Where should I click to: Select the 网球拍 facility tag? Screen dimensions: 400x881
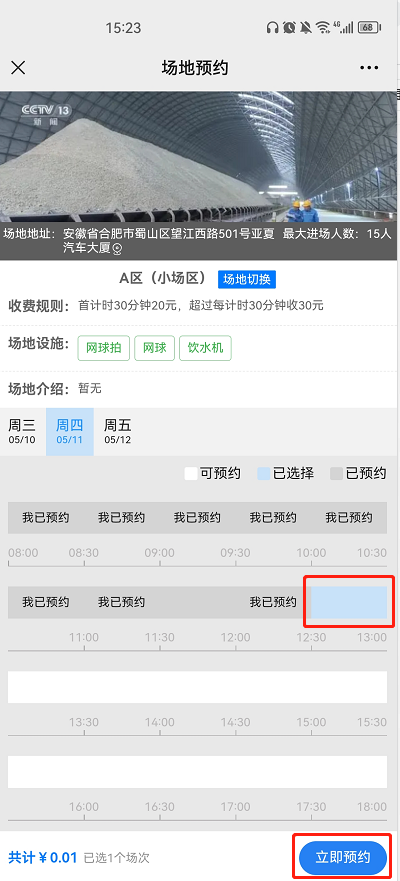[104, 348]
